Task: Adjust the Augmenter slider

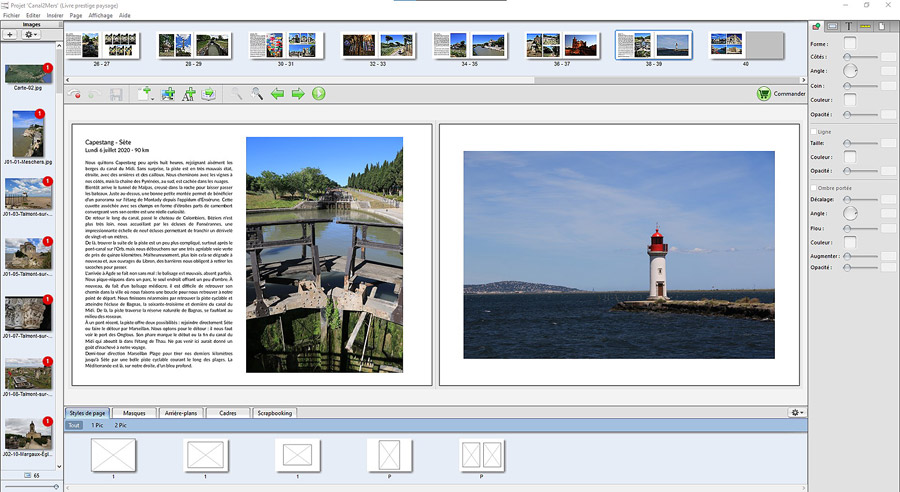Action: tap(860, 256)
